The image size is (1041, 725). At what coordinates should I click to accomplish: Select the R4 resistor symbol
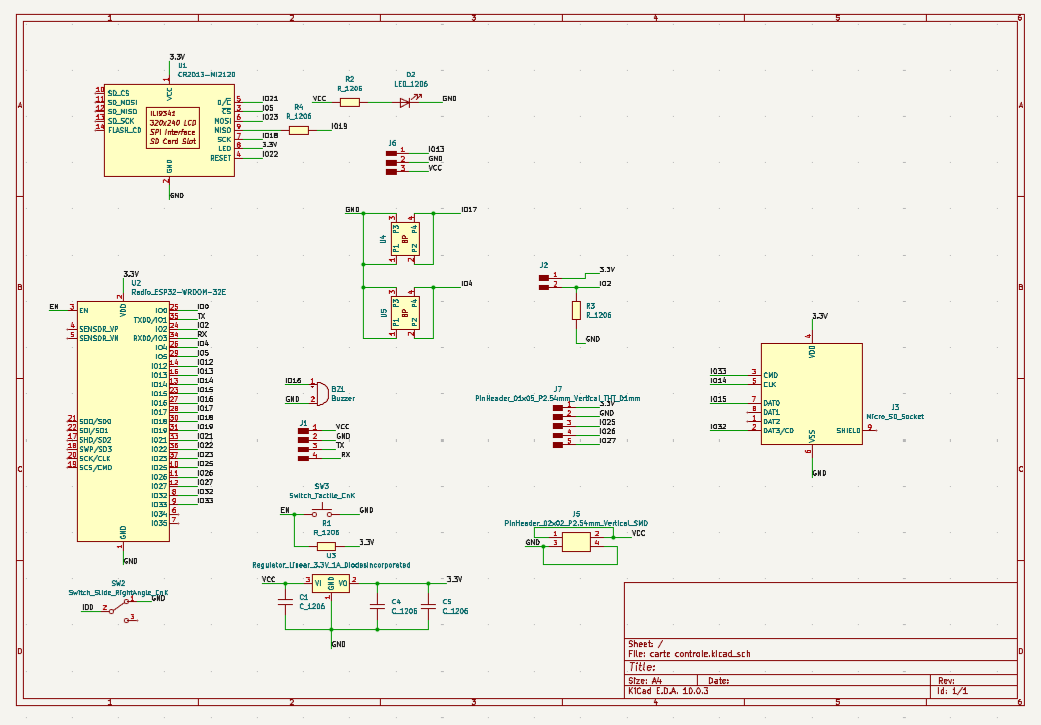tap(299, 130)
